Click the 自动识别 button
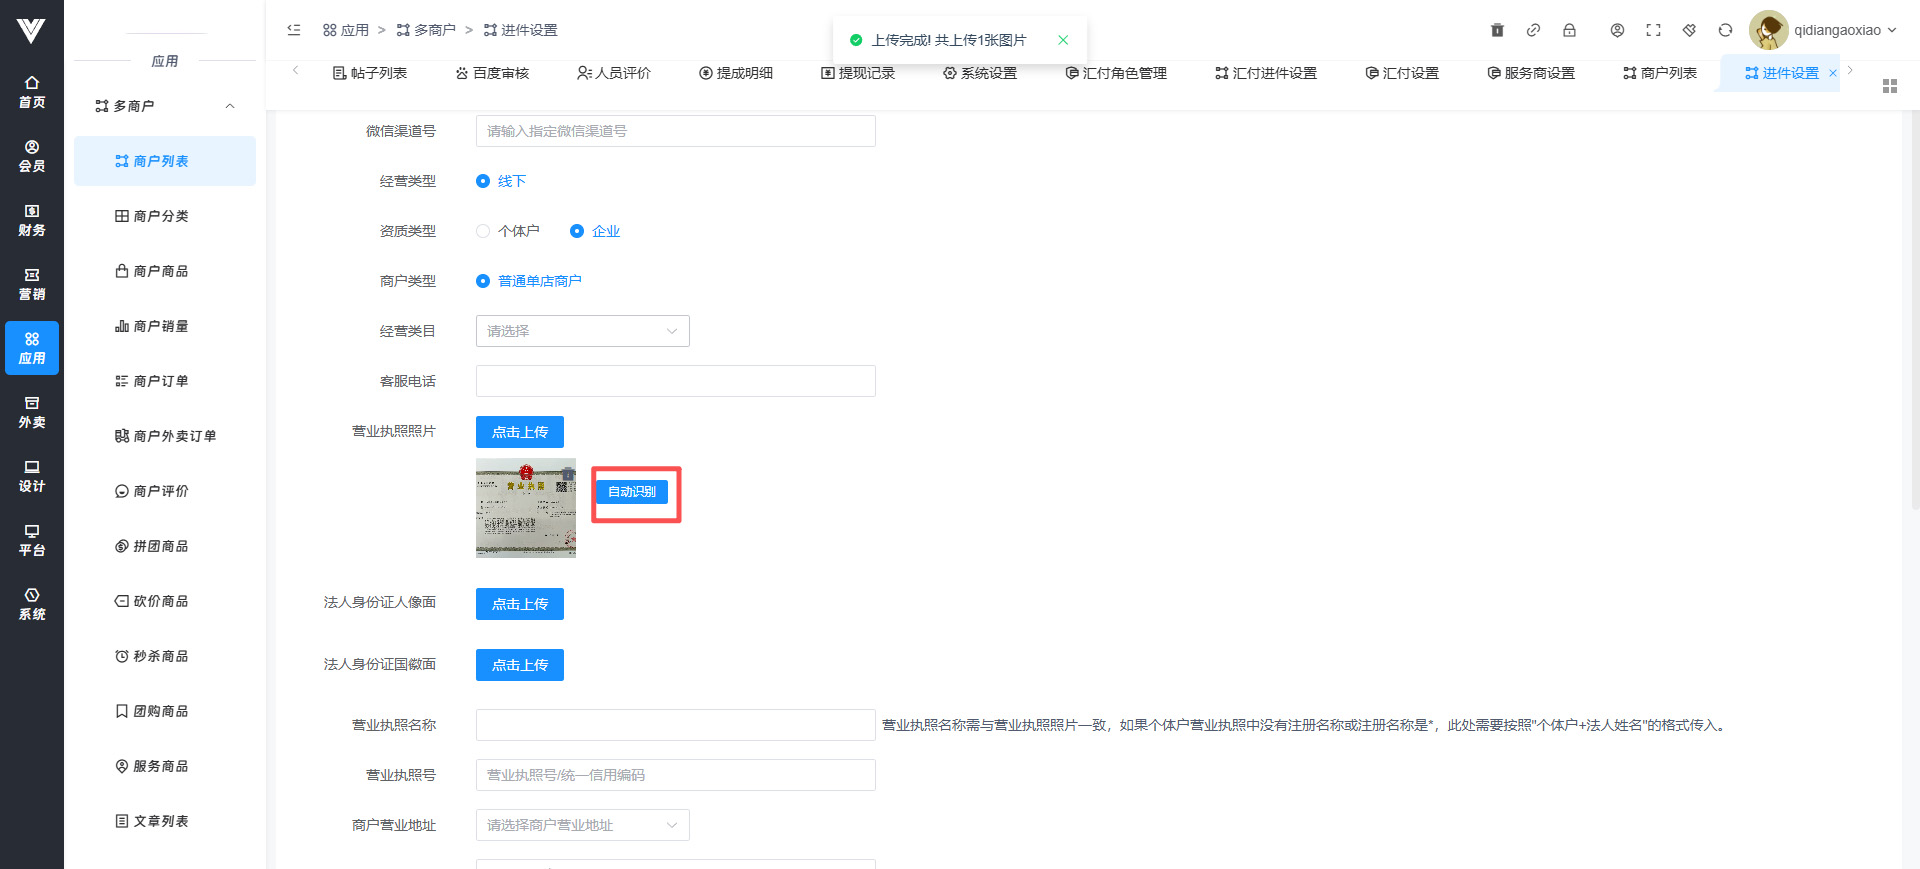 [x=632, y=492]
